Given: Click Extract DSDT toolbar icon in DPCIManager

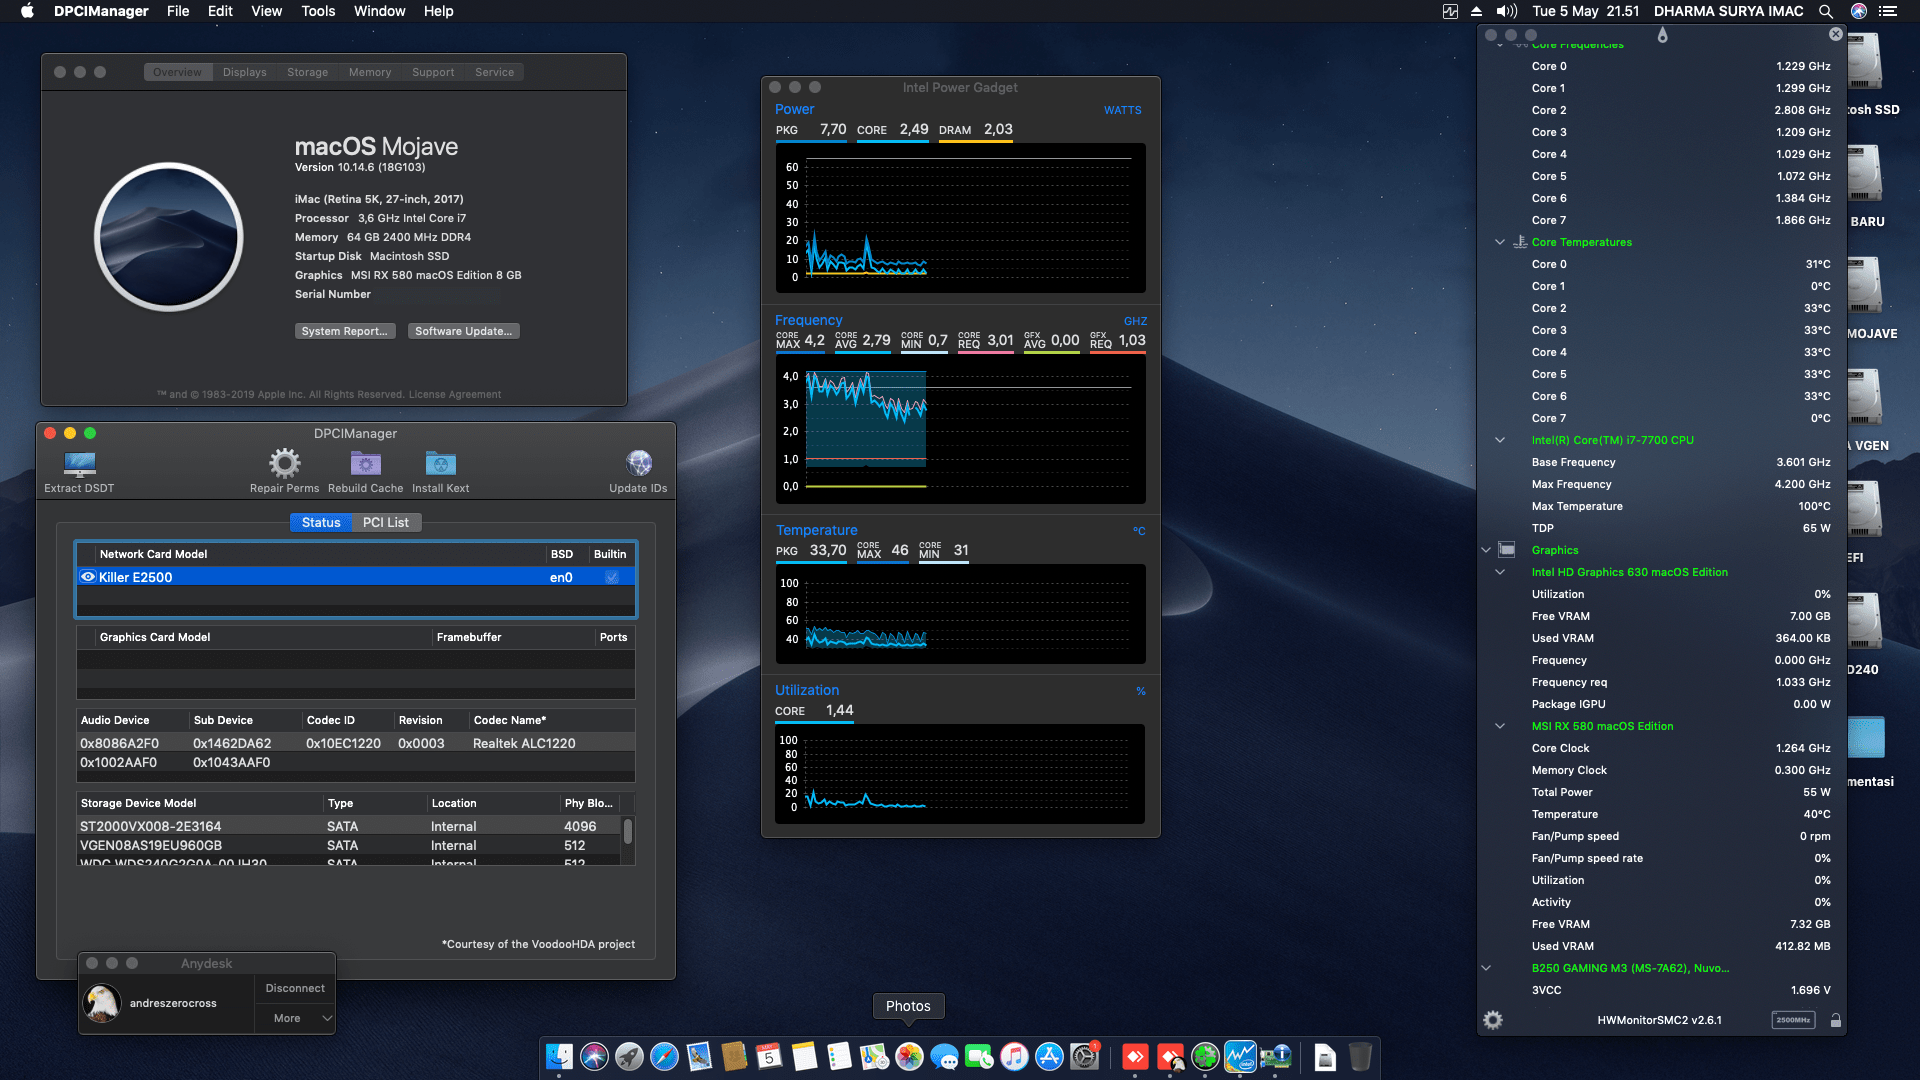Looking at the screenshot, I should (79, 465).
